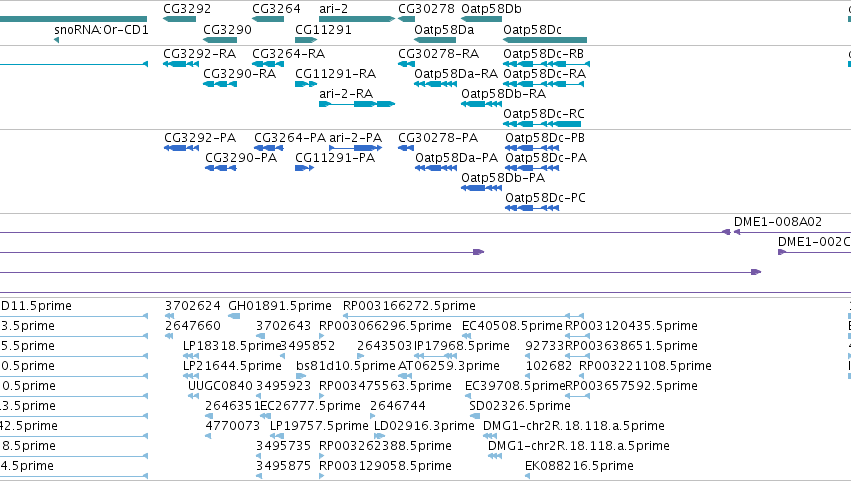Image resolution: width=851 pixels, height=481 pixels.
Task: Select protein CG3290-PA
Action: (221, 168)
